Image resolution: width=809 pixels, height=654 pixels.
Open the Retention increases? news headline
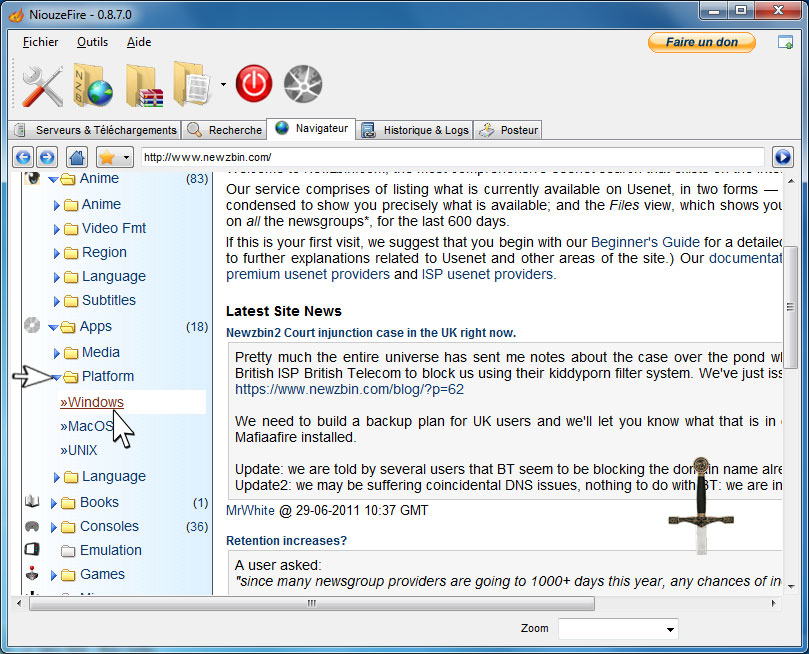(286, 541)
